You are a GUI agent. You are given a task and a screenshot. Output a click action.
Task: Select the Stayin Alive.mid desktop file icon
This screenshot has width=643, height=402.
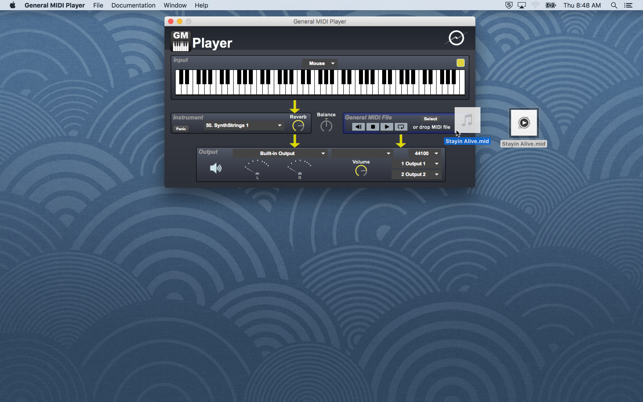(524, 123)
